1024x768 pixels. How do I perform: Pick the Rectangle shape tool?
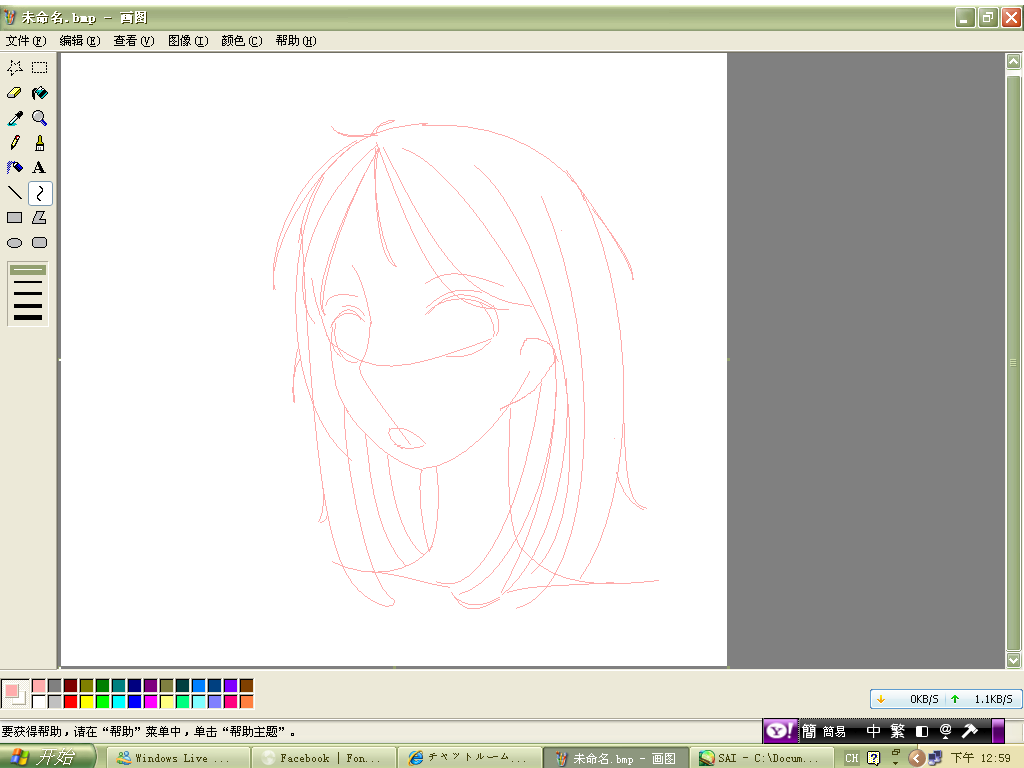[14, 217]
